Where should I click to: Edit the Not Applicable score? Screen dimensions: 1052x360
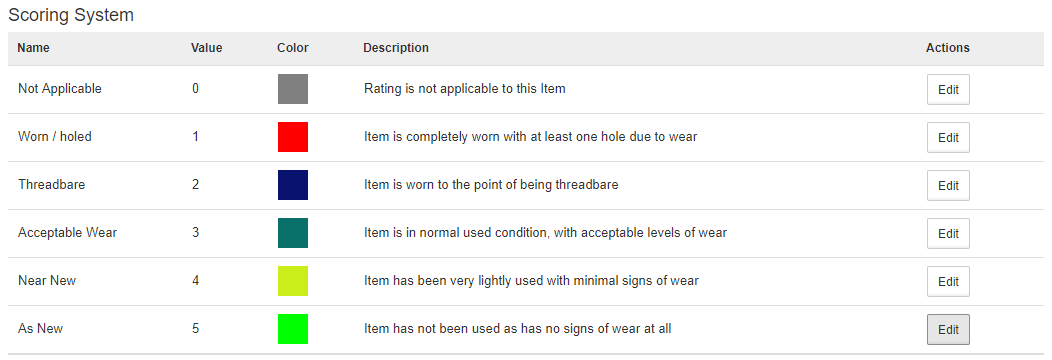pyautogui.click(x=948, y=89)
